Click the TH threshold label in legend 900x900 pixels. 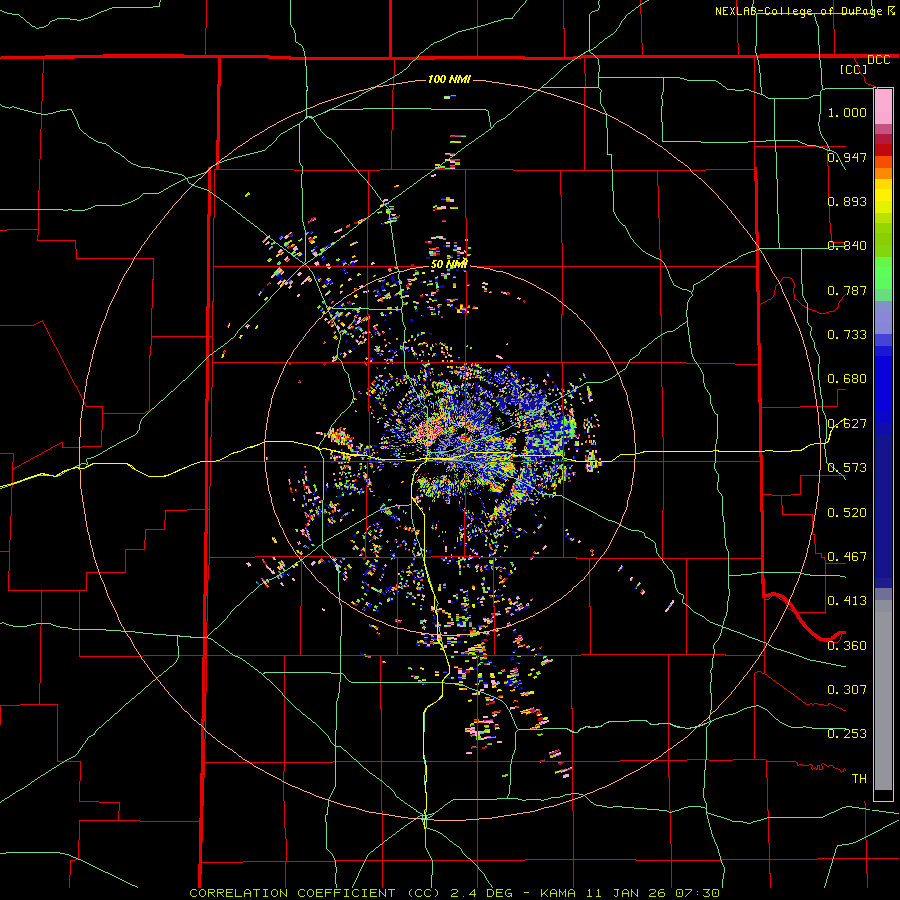[x=859, y=779]
